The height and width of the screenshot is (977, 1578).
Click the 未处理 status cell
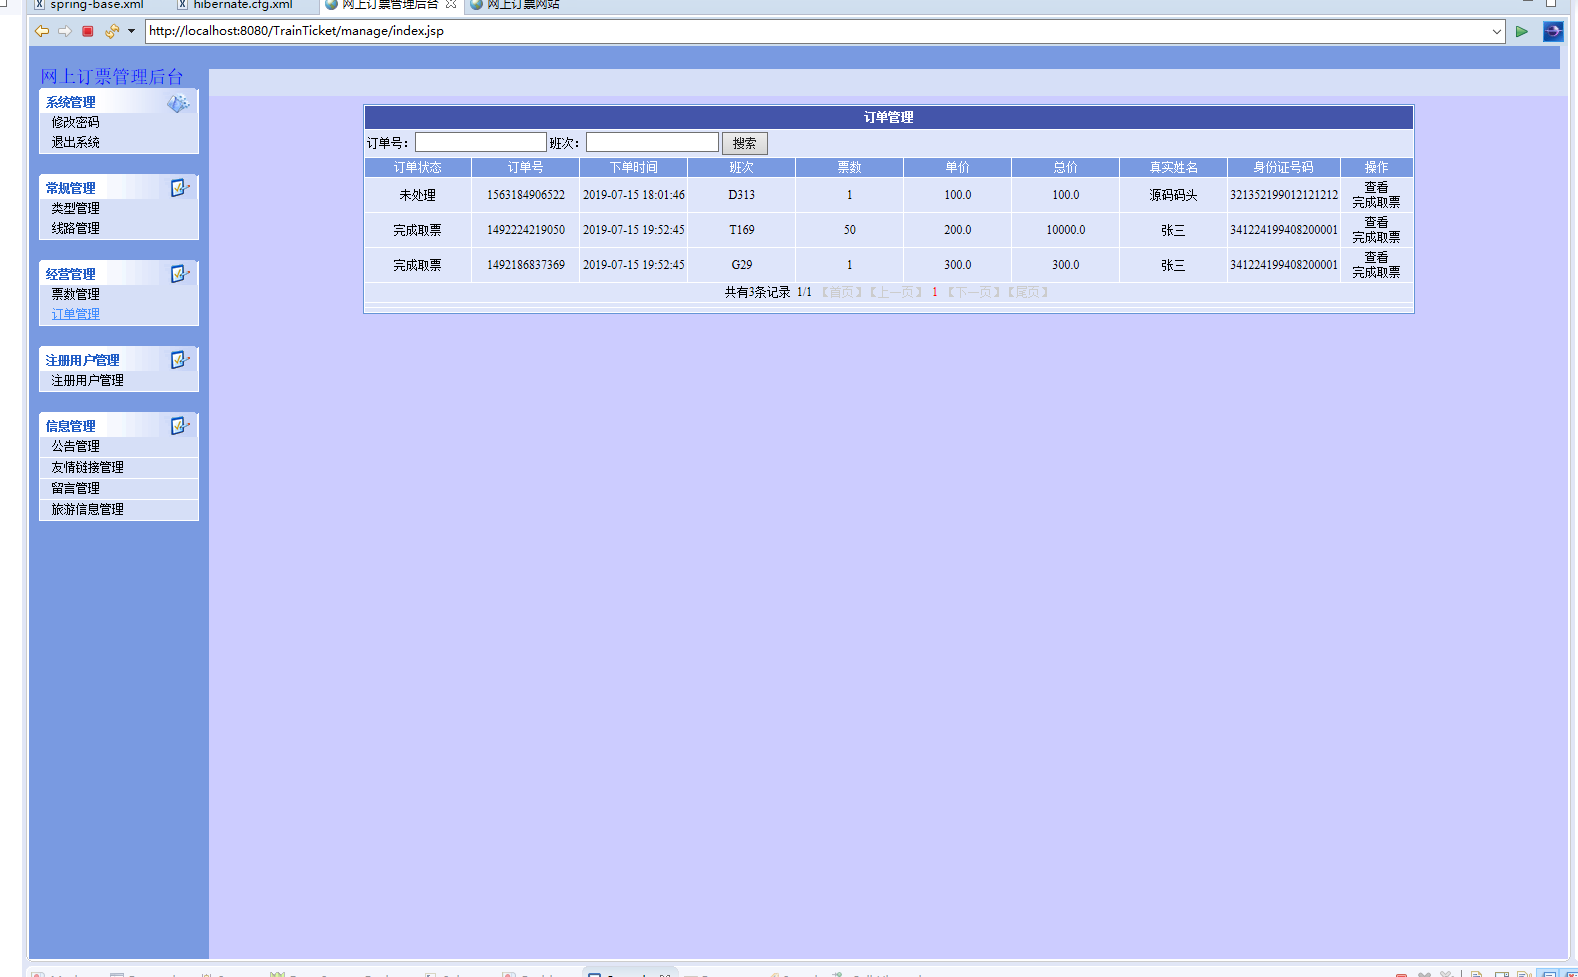click(417, 195)
